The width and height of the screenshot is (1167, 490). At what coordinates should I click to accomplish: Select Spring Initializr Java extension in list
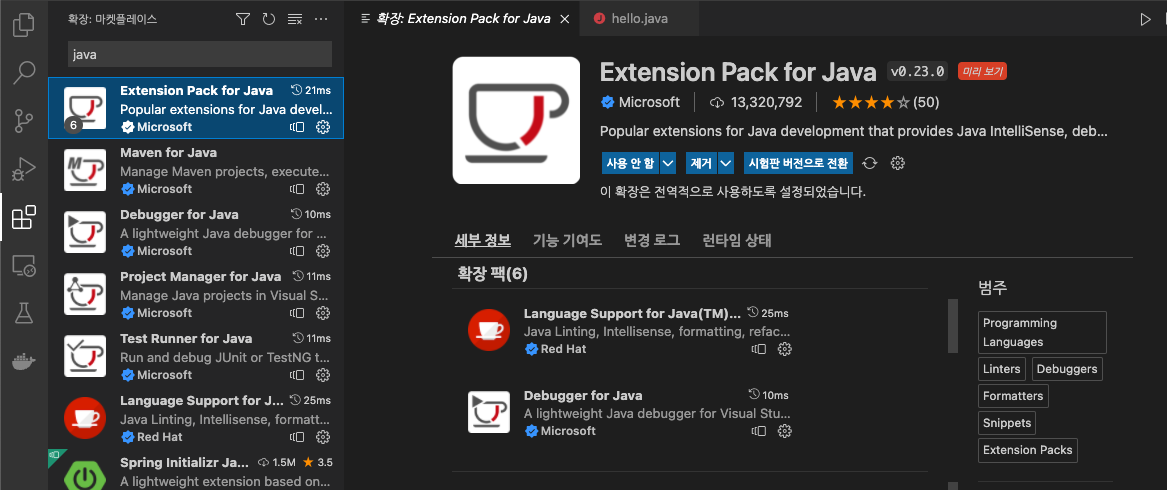(x=196, y=471)
